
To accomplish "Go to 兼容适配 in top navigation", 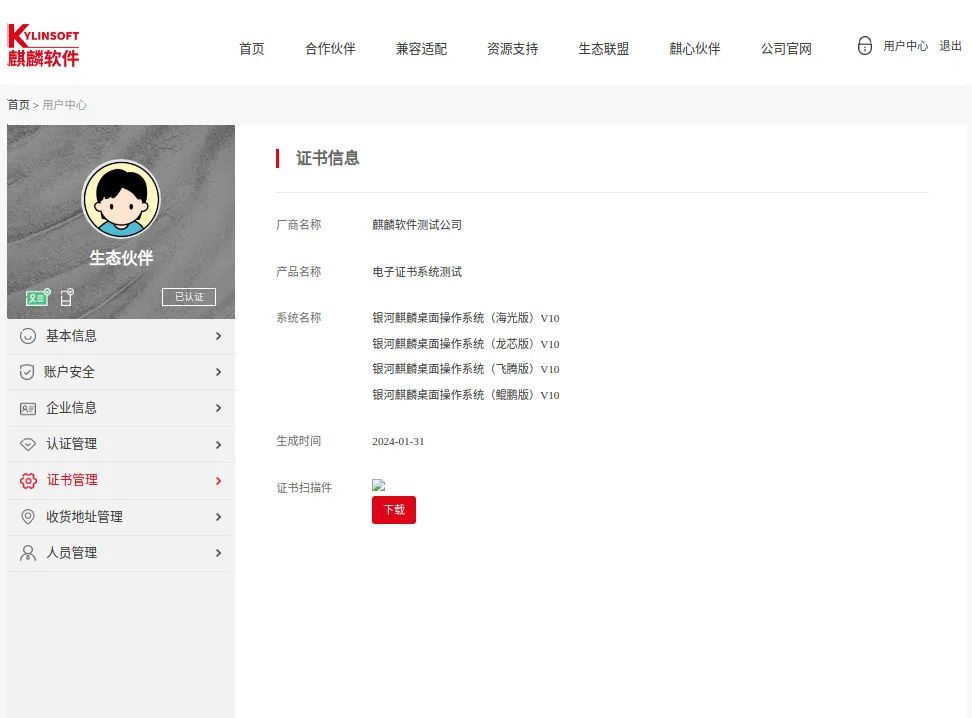I will (421, 49).
